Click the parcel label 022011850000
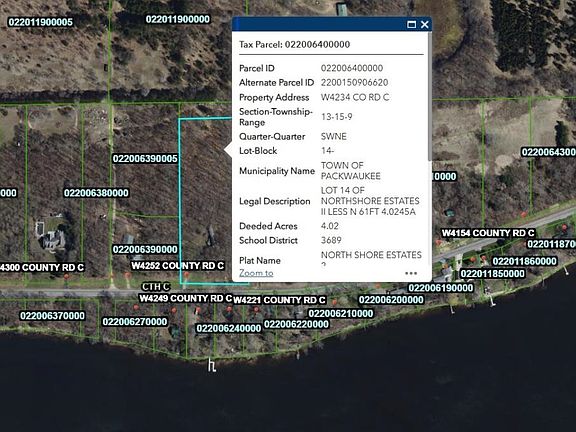The image size is (576, 432). click(x=493, y=274)
